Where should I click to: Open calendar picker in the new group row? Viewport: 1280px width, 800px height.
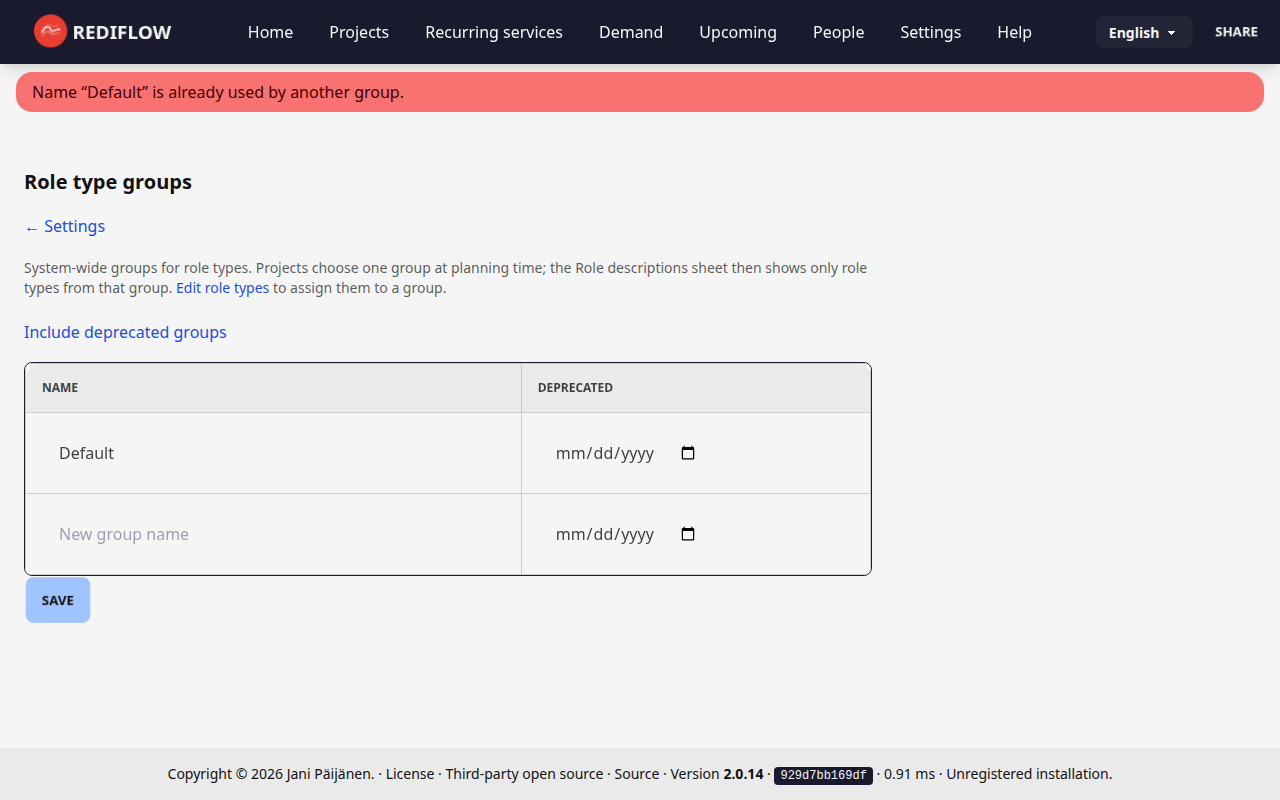(687, 534)
